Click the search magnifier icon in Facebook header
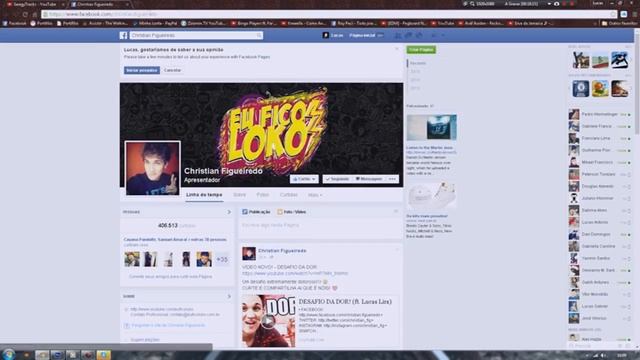Screen dimensions: 640x360 coord(259,36)
